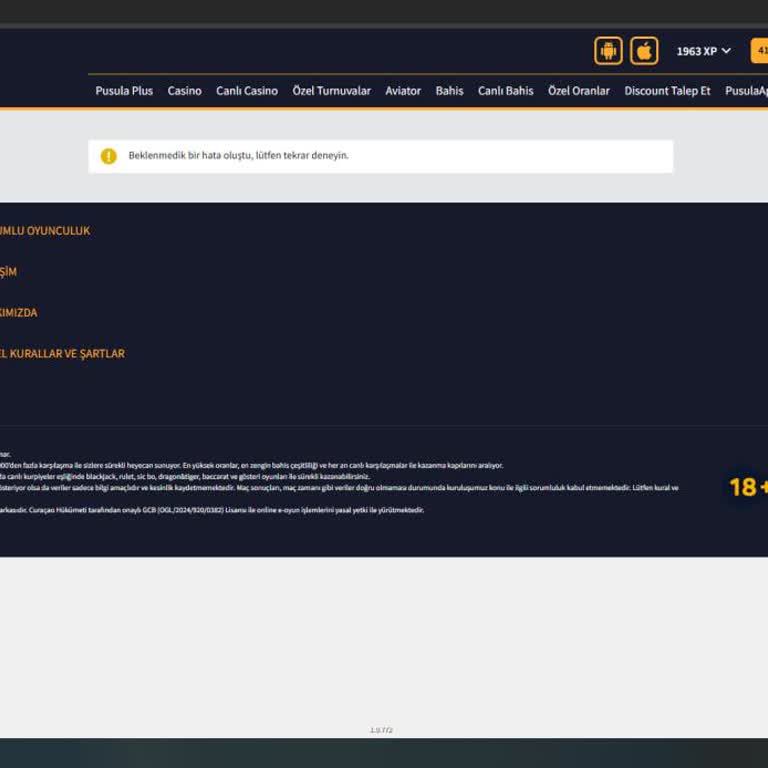Launch the Aviator game link

(x=404, y=91)
